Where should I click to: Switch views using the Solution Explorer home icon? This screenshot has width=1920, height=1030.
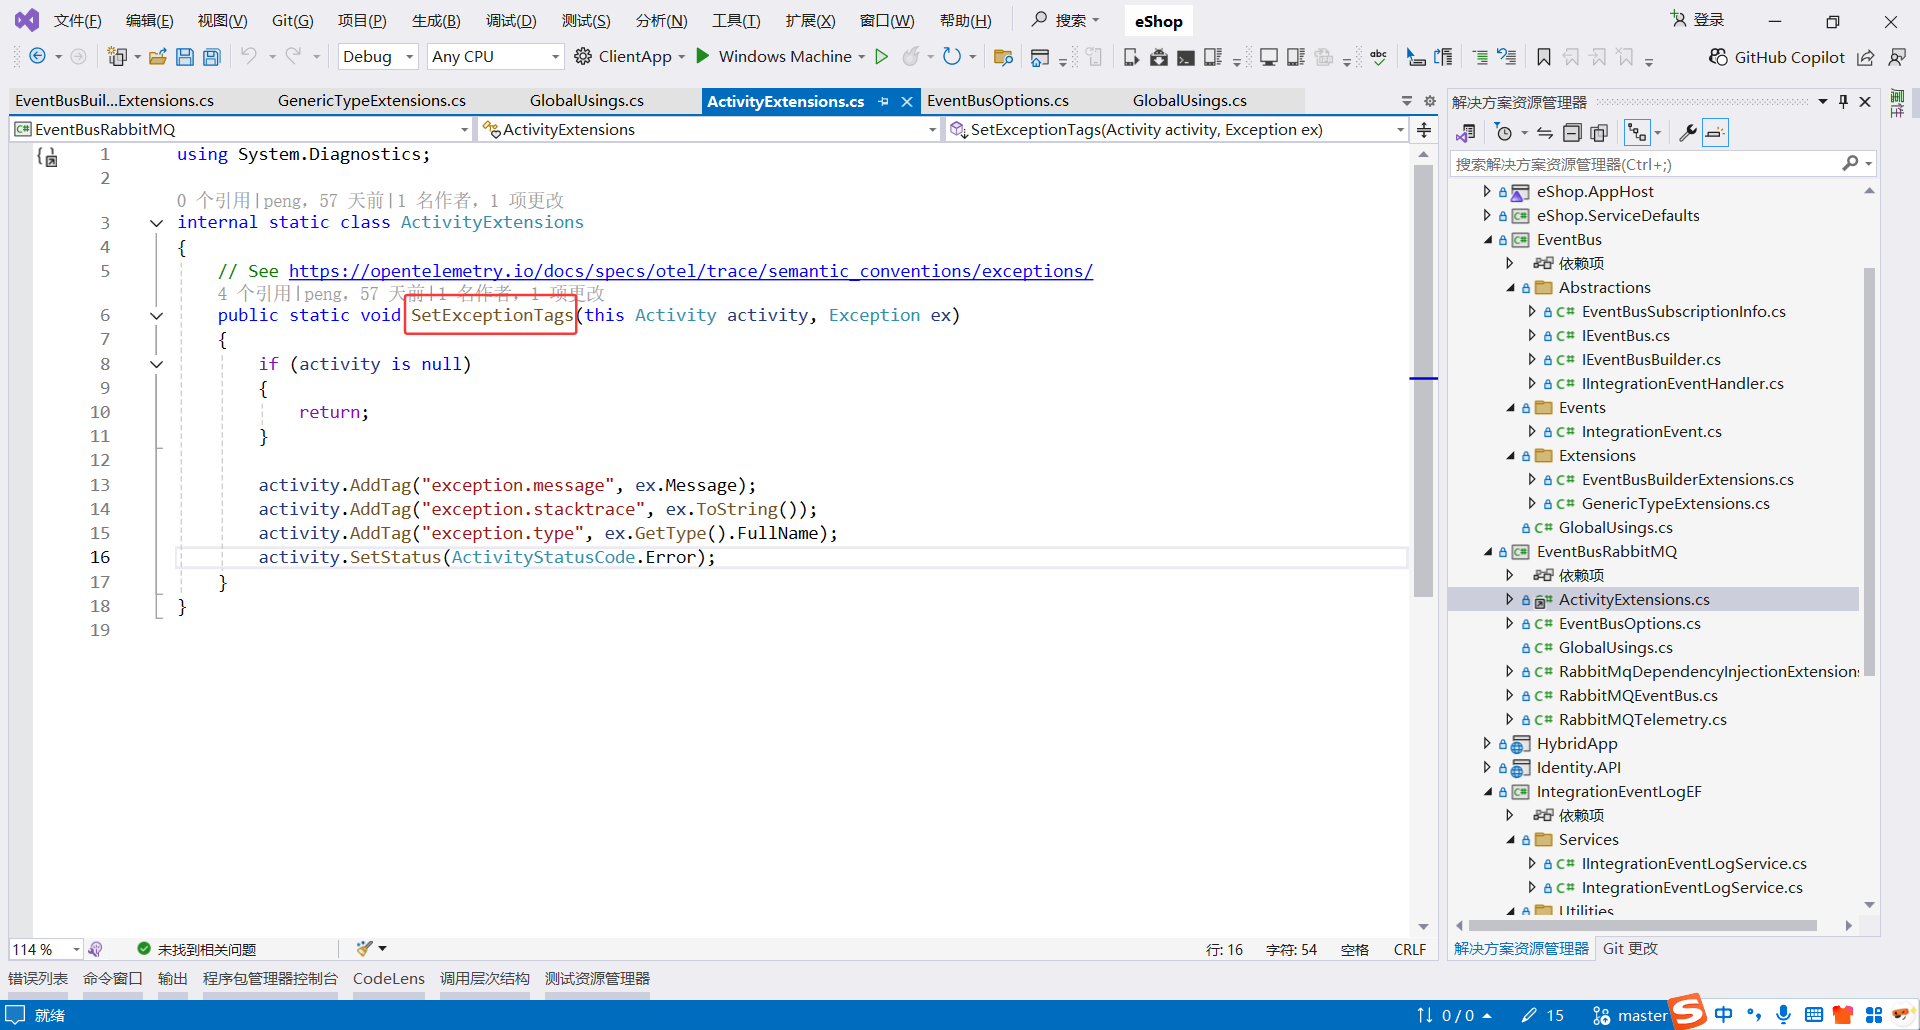(1466, 133)
